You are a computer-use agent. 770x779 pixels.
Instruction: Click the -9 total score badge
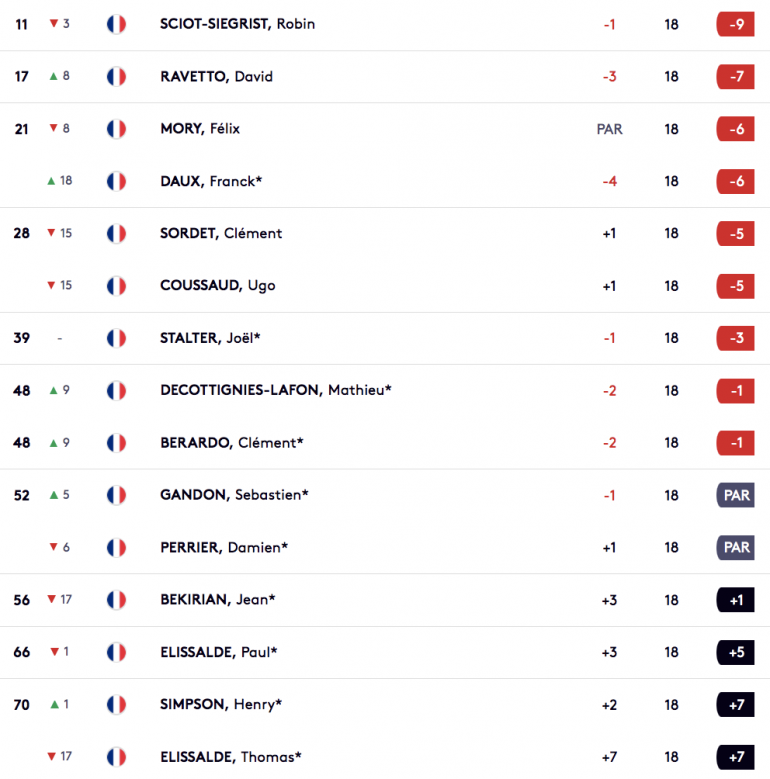pos(735,24)
